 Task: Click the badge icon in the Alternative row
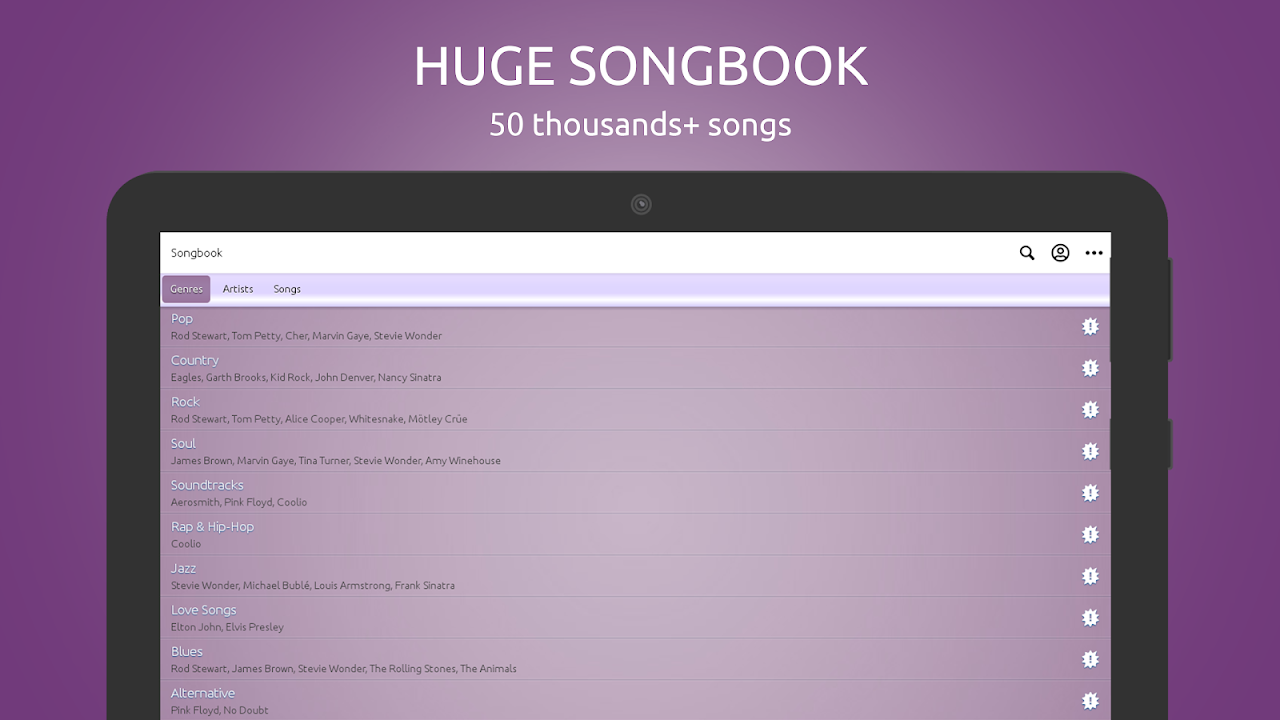click(1090, 701)
